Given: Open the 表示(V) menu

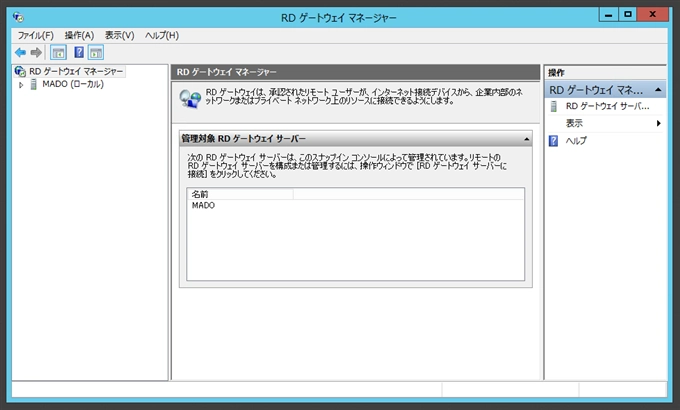Looking at the screenshot, I should [120, 35].
